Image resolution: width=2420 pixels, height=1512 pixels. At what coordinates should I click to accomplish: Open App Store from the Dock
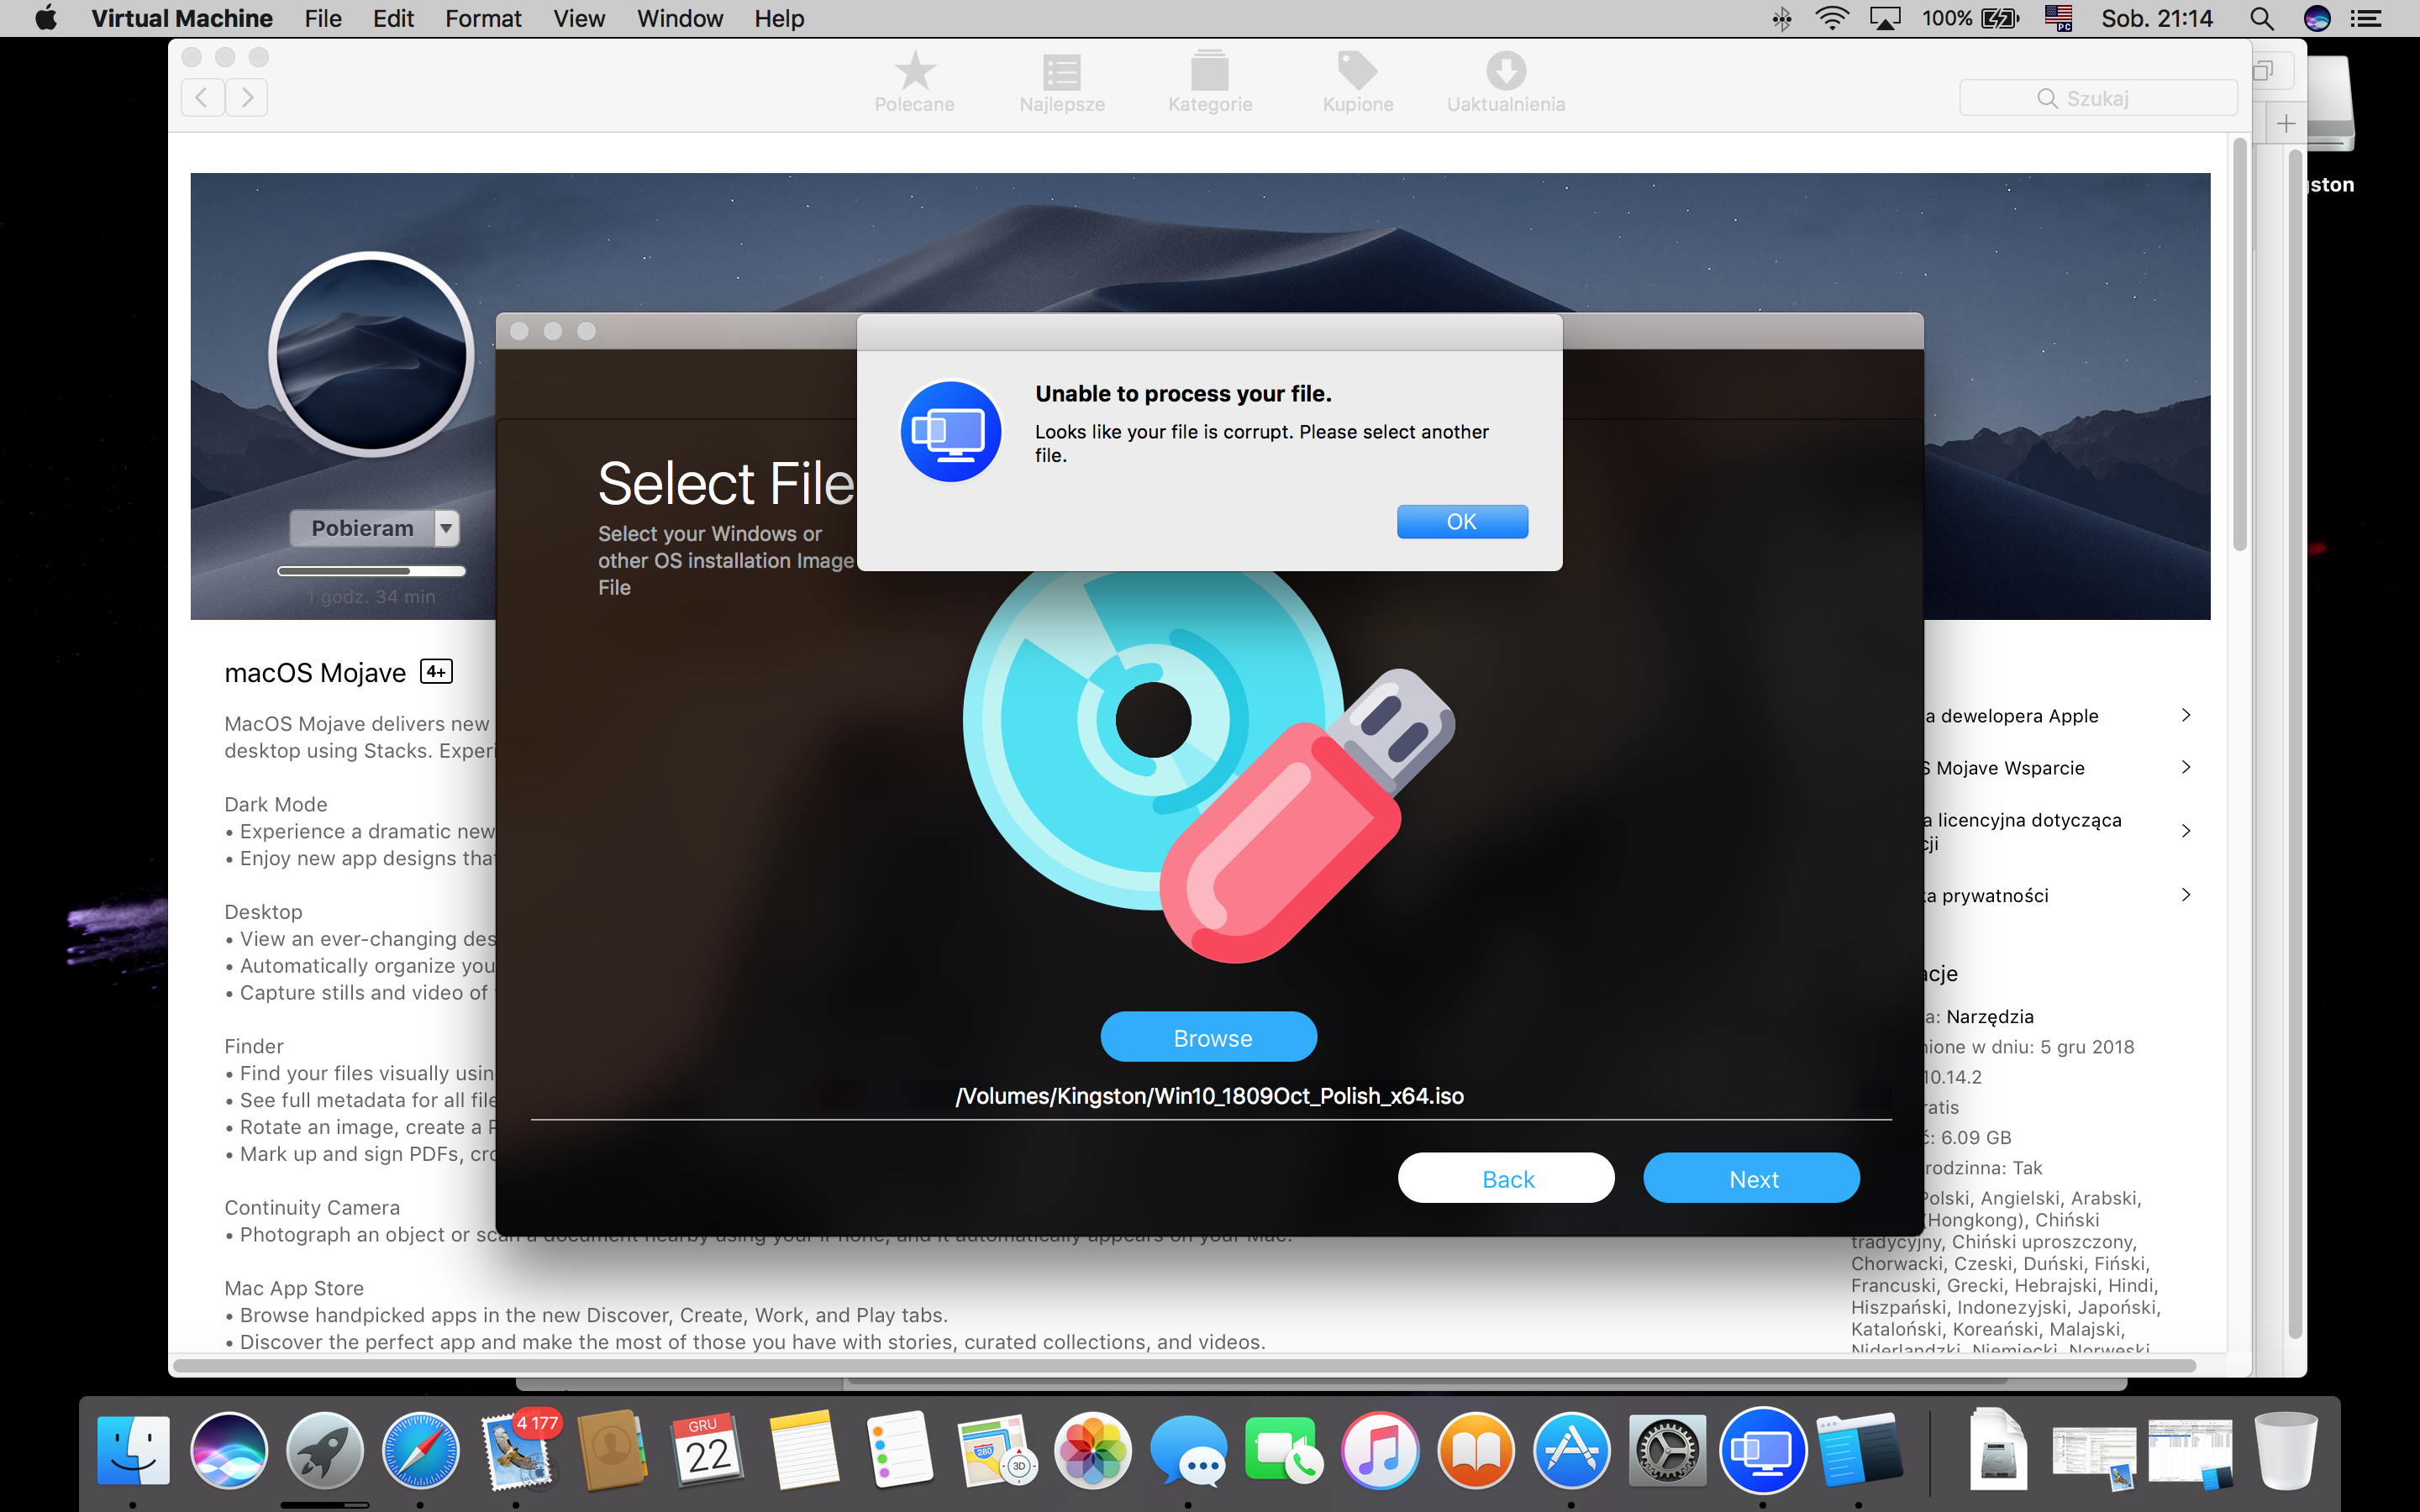[1571, 1449]
